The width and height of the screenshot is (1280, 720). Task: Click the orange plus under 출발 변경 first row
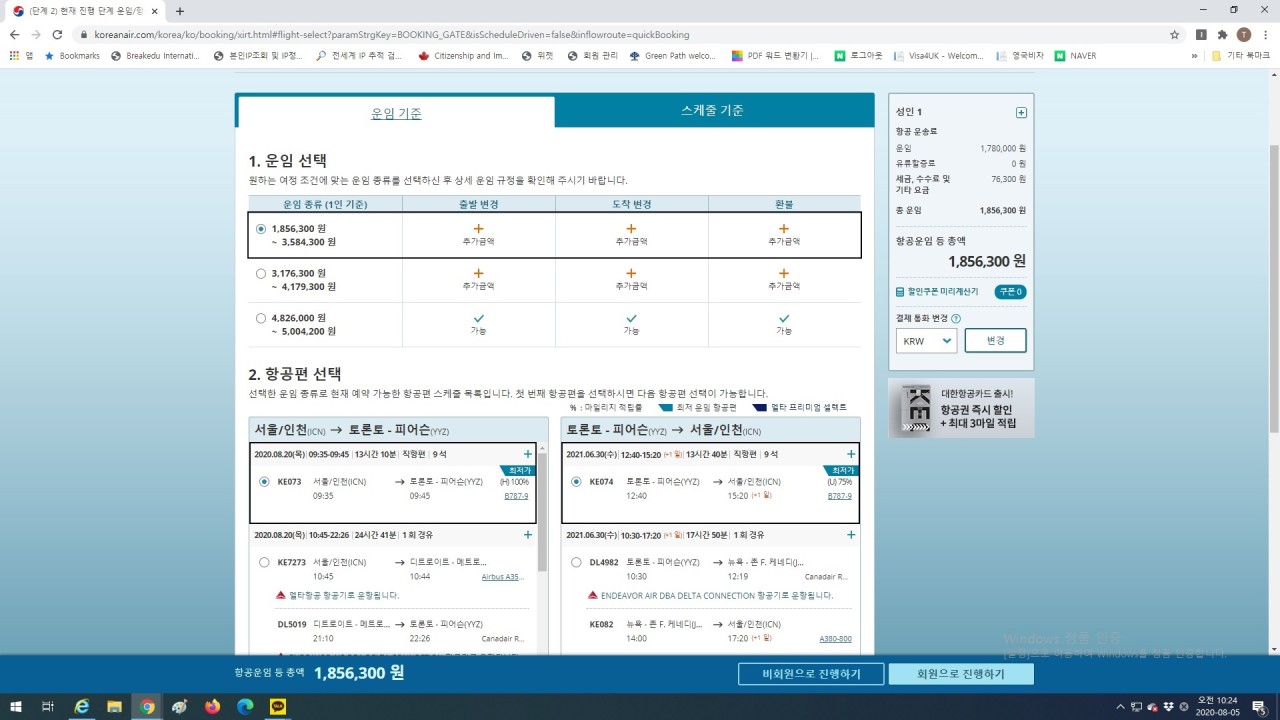click(478, 229)
